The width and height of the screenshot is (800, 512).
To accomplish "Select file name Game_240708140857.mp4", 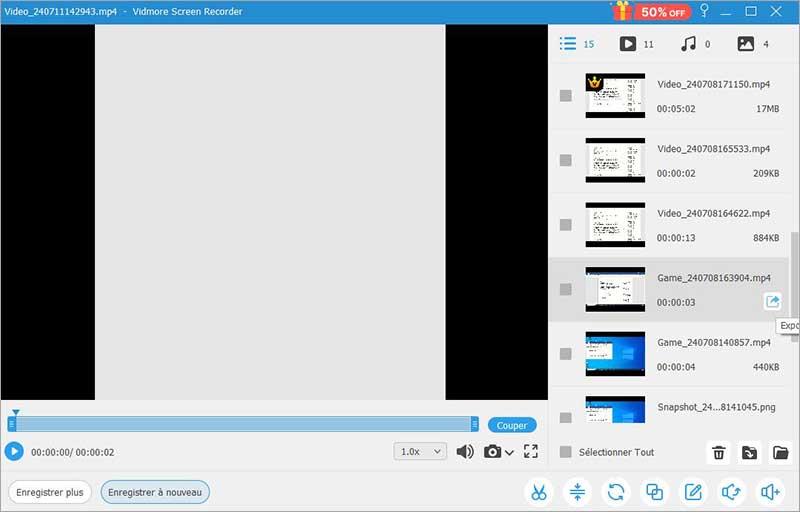I will pyautogui.click(x=714, y=342).
